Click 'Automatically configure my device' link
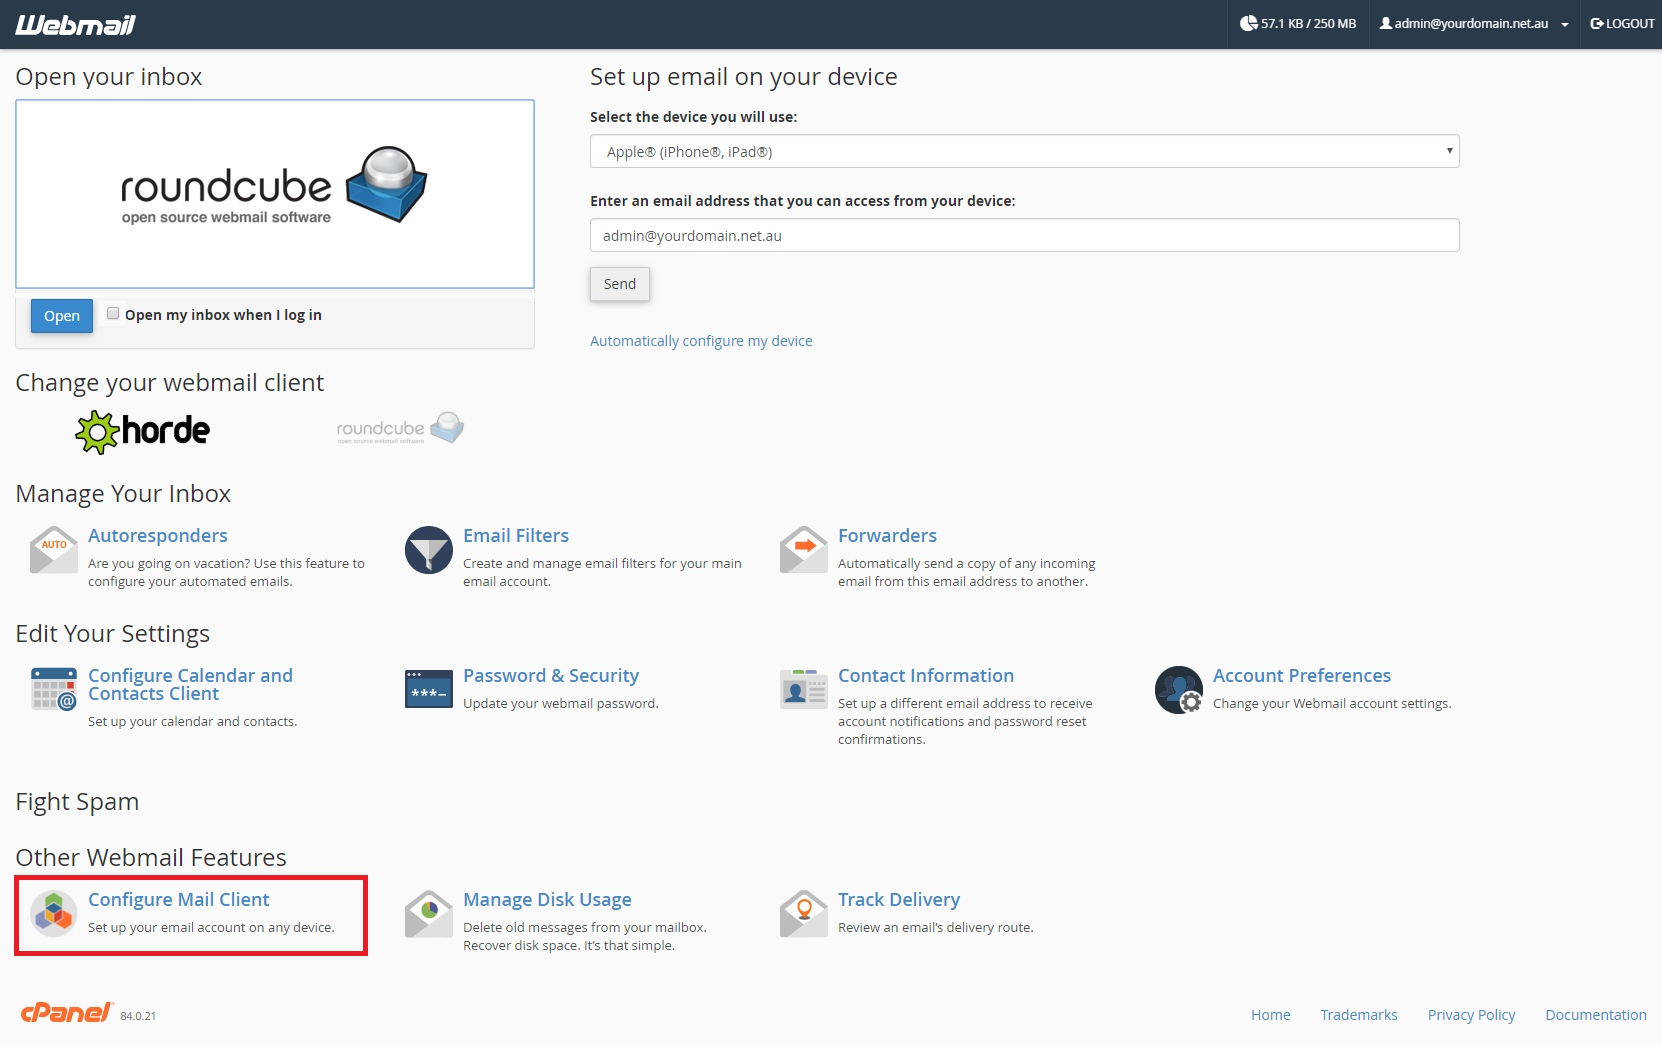Screen dimensions: 1662x1046 [x=701, y=341]
